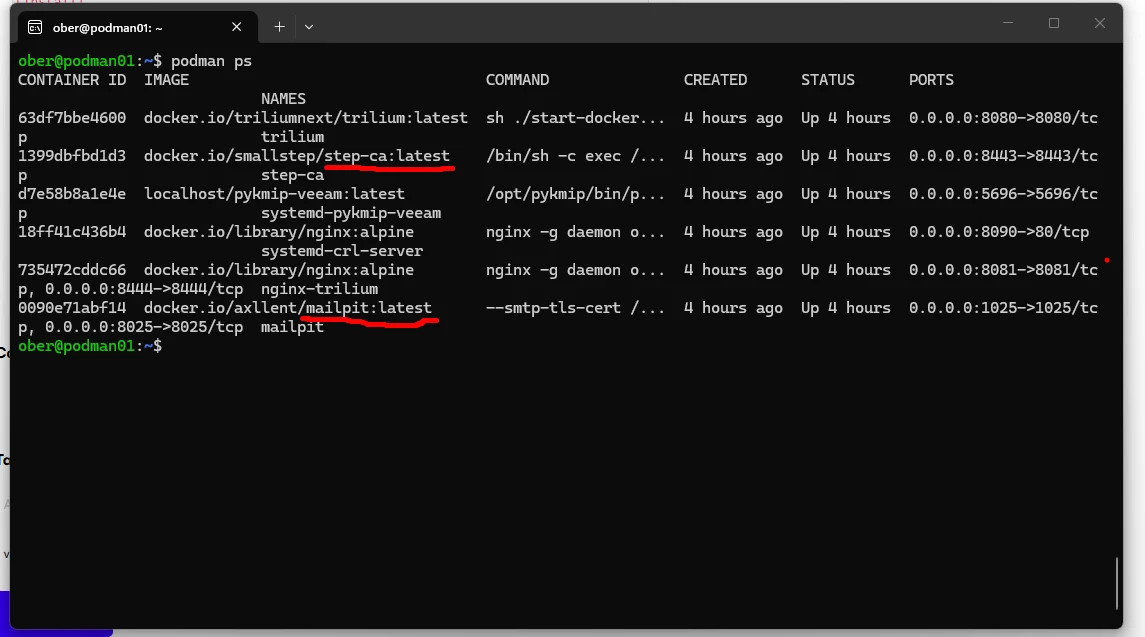Open a new terminal tab with plus button

tap(279, 27)
